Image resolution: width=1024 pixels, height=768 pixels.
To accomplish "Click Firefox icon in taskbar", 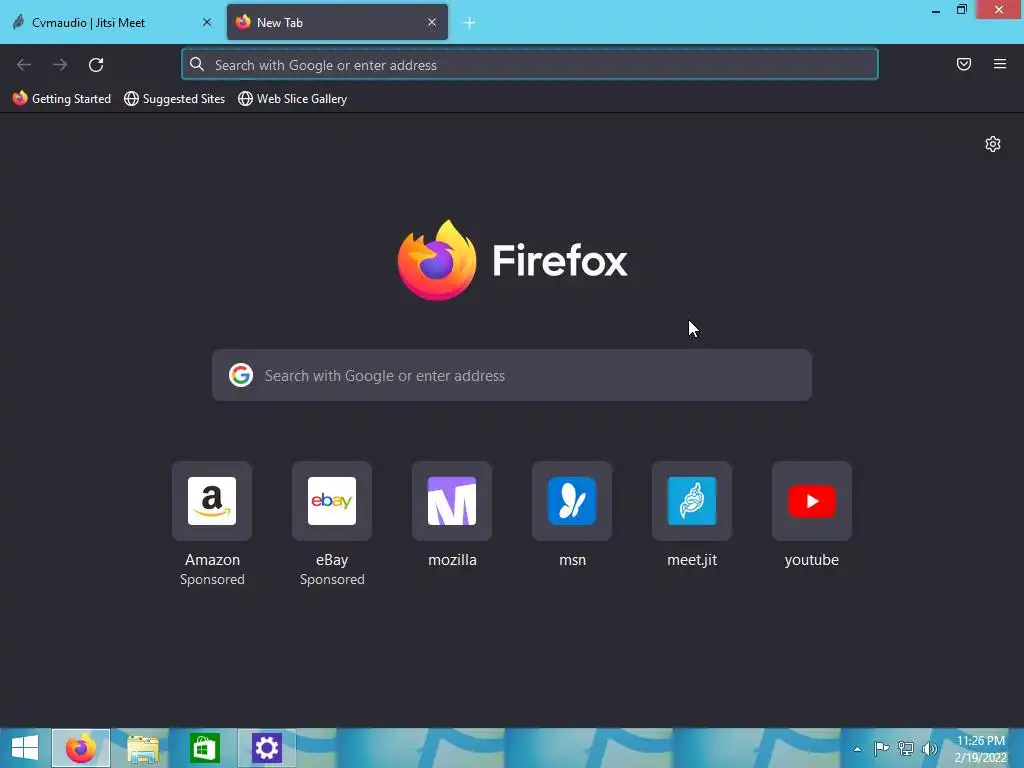I will [81, 748].
